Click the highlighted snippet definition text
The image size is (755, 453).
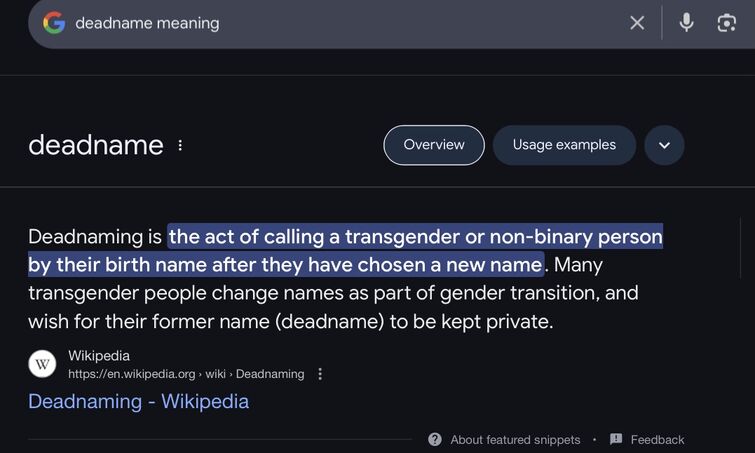click(345, 250)
